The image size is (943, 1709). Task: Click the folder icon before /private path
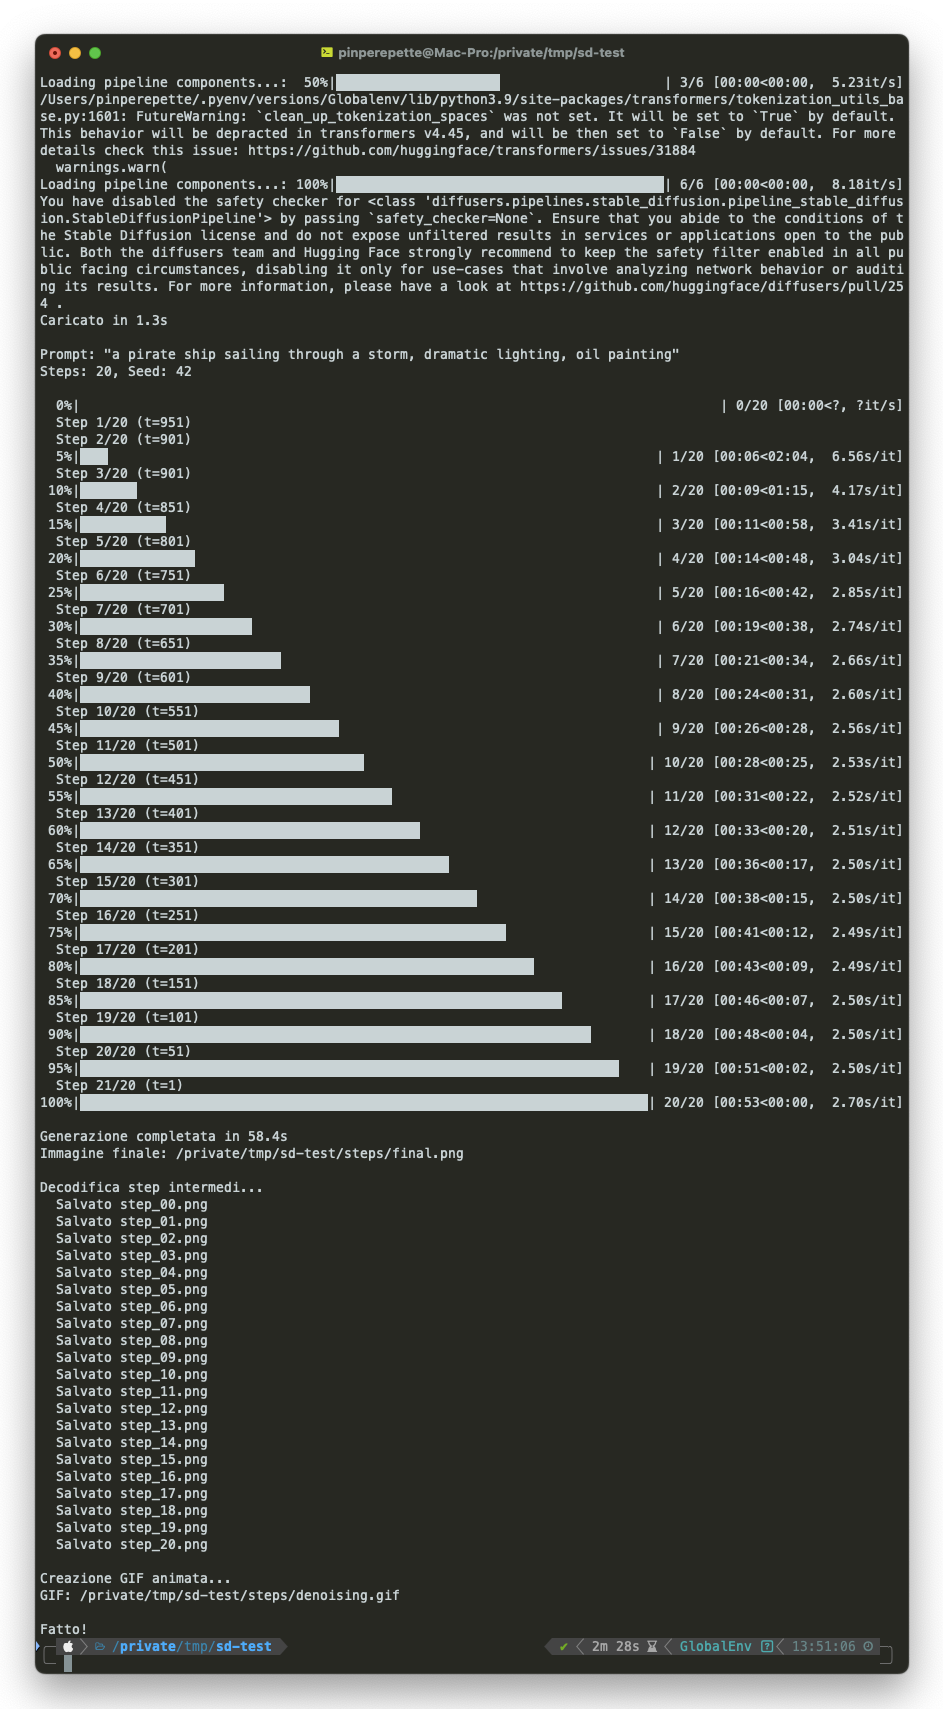coord(100,1646)
